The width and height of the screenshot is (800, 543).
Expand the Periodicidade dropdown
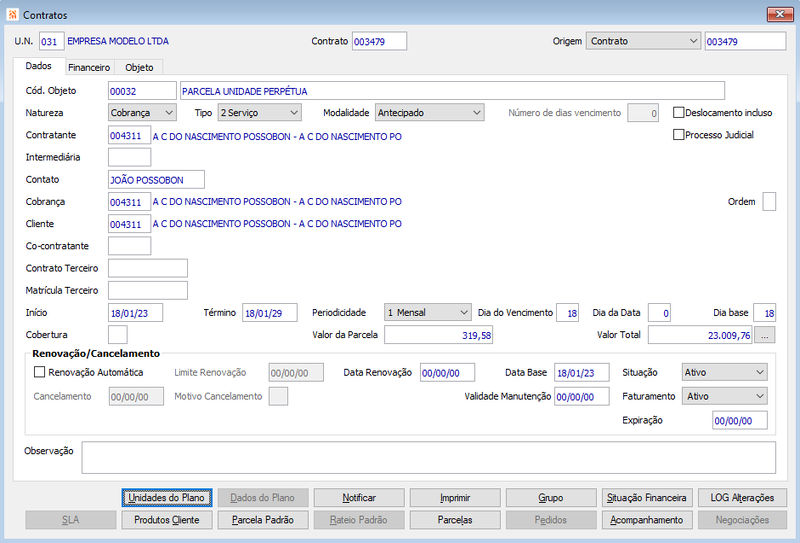point(428,312)
